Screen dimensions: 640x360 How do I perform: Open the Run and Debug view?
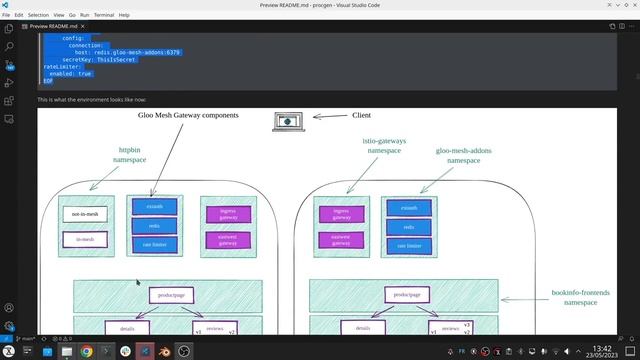pyautogui.click(x=9, y=83)
